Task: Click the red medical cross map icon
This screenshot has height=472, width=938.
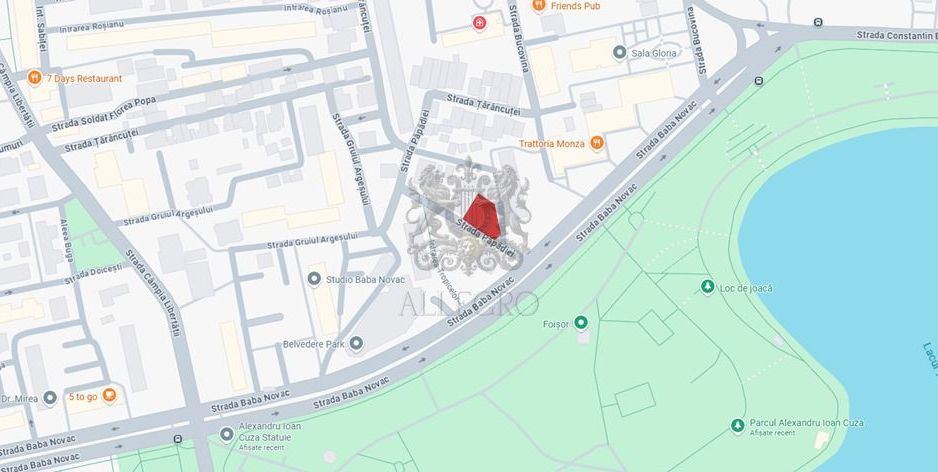Action: click(x=479, y=23)
